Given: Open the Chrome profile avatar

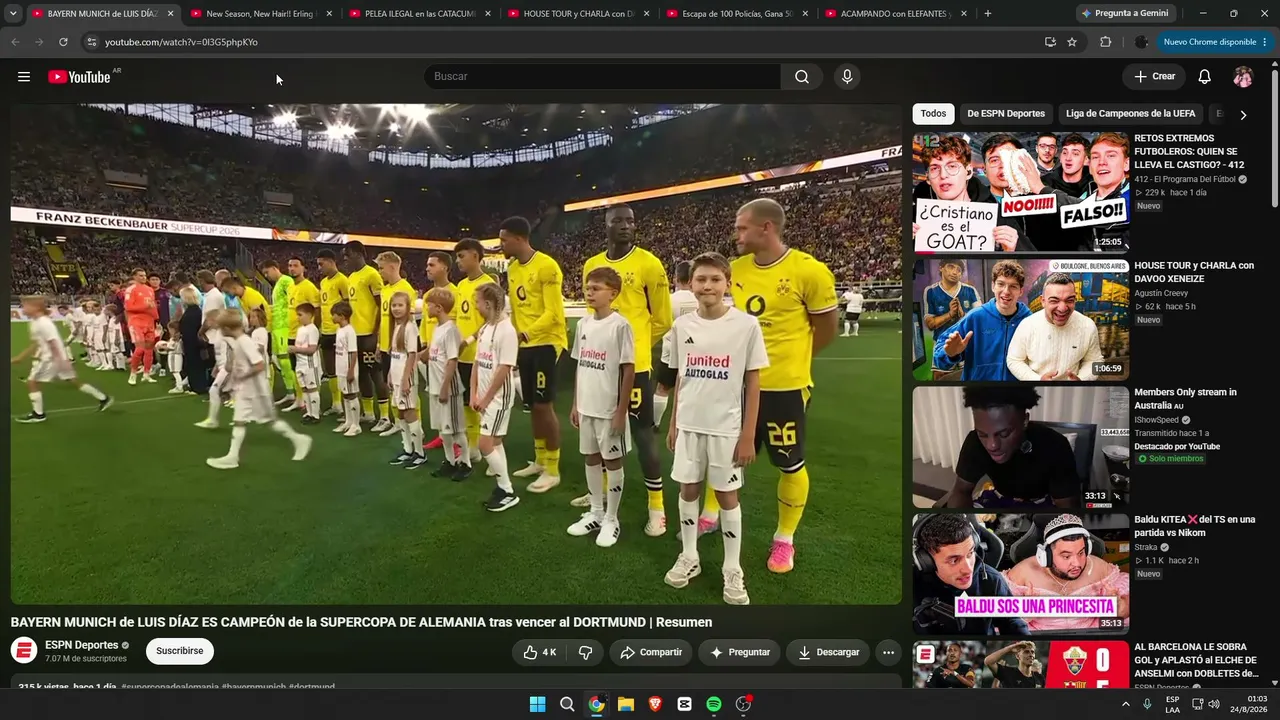Looking at the screenshot, I should (1141, 42).
